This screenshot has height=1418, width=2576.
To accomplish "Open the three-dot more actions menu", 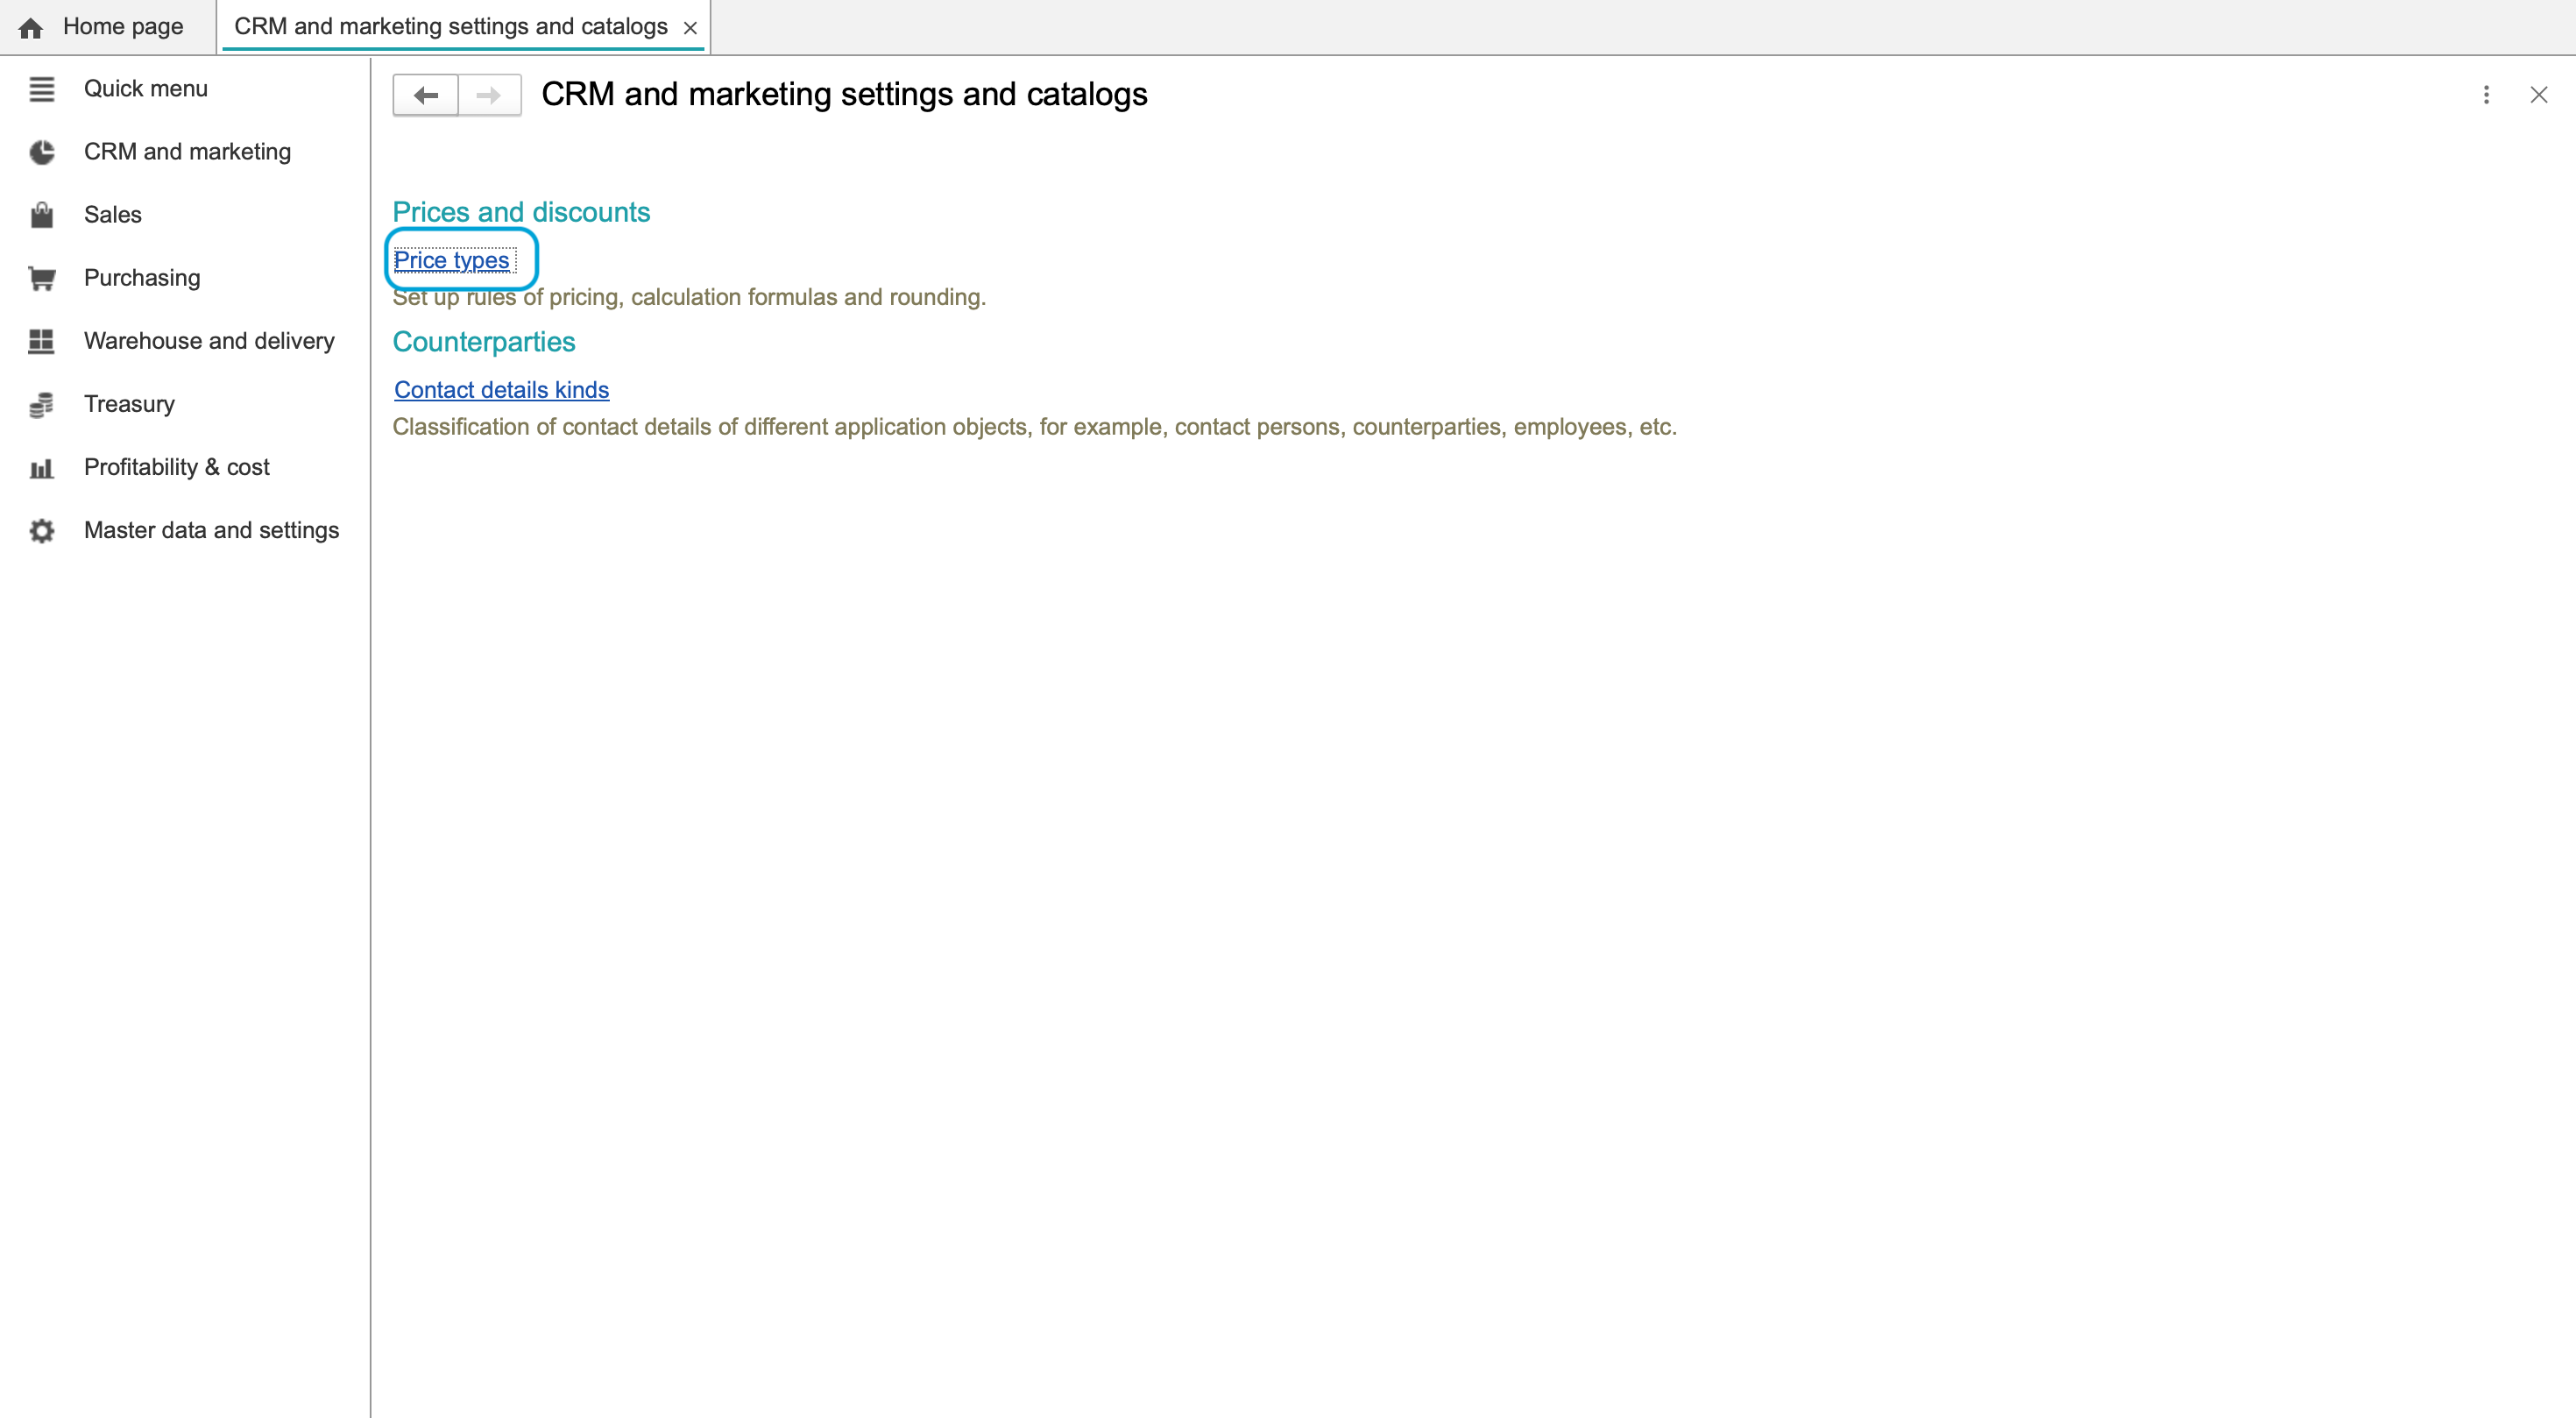I will [x=2486, y=95].
